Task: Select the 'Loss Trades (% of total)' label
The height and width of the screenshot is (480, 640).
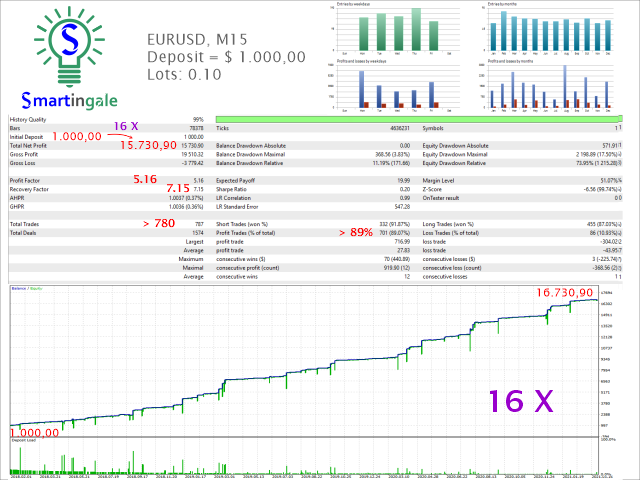Action: (x=451, y=233)
